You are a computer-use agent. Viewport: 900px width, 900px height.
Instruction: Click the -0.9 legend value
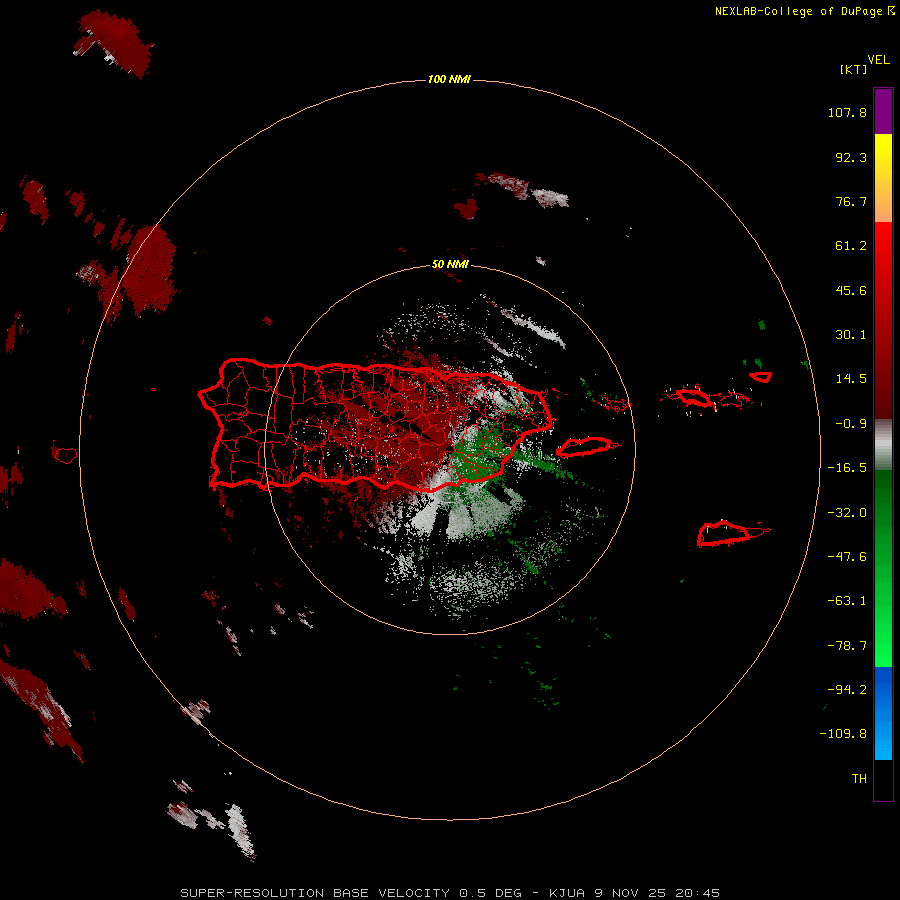[851, 424]
